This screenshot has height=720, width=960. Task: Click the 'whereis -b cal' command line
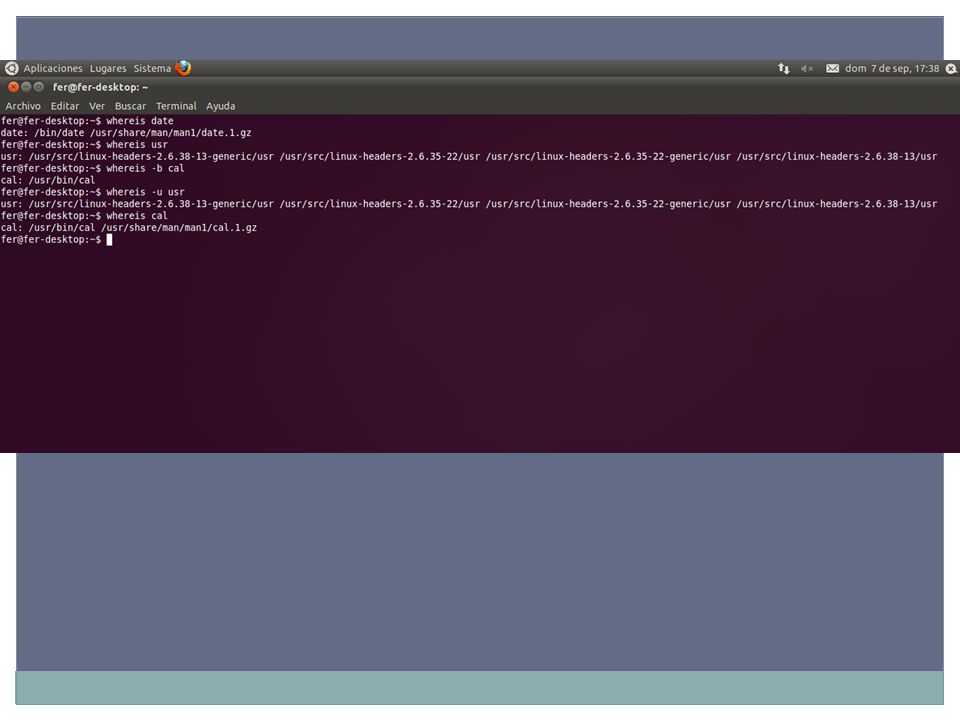pyautogui.click(x=92, y=168)
